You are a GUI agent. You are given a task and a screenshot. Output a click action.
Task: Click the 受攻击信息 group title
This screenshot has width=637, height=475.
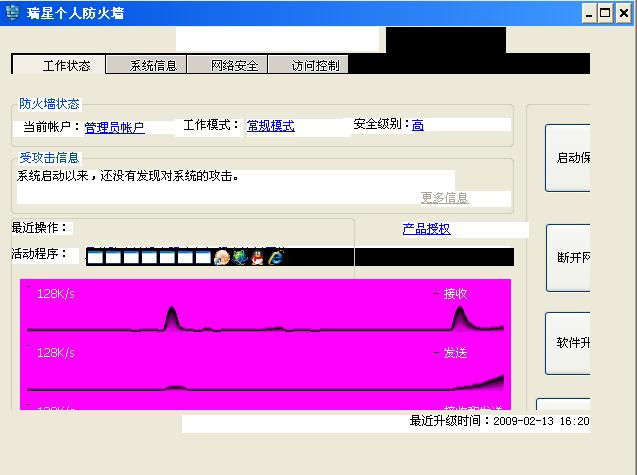click(49, 158)
